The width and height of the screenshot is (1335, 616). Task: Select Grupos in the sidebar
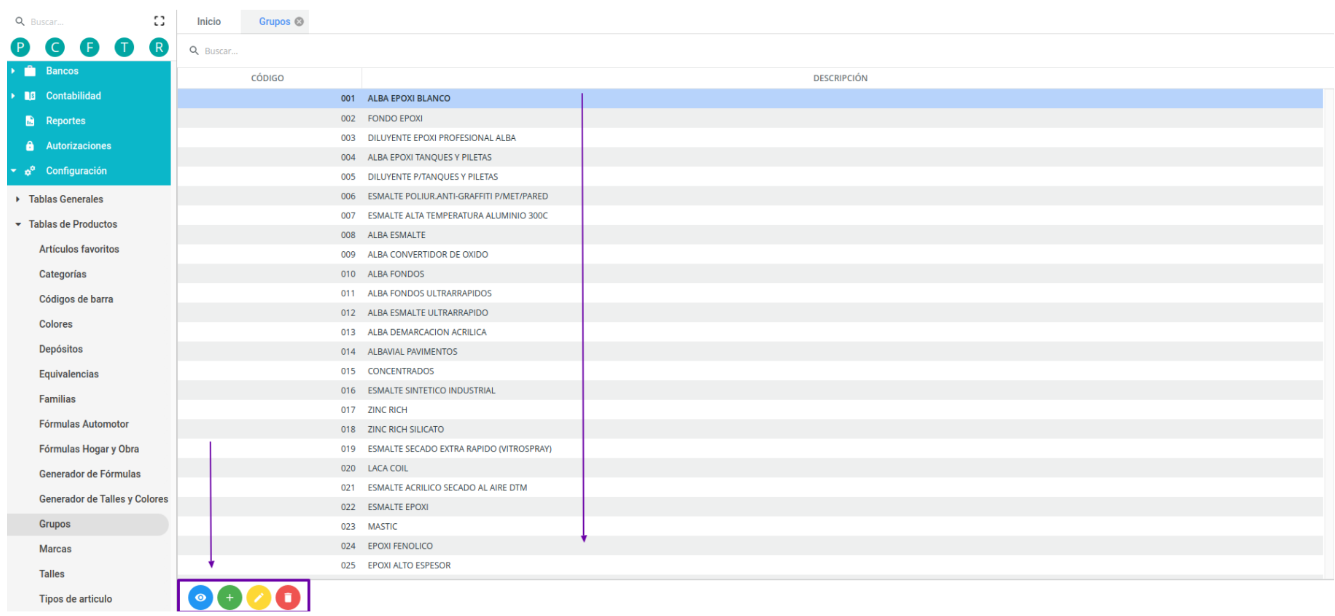88,524
